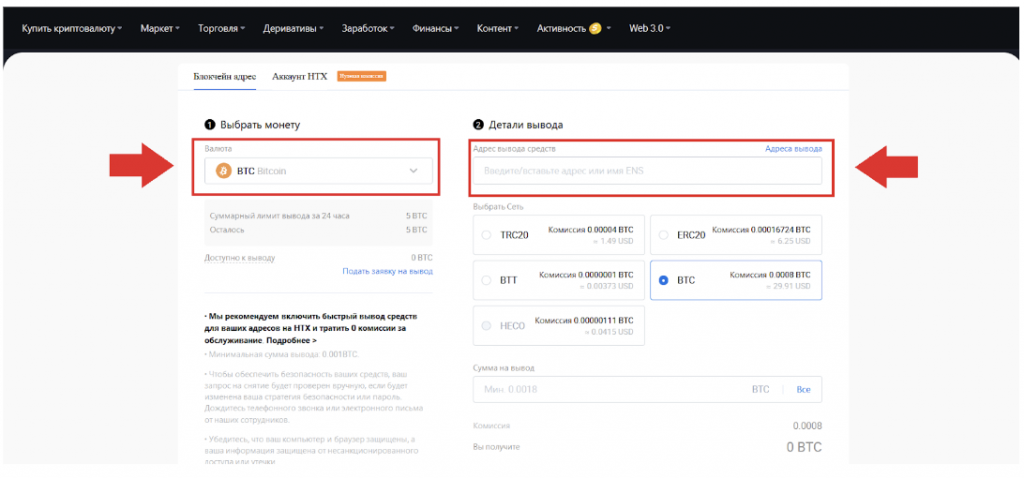Click the step 2 circle before Детали вывода
The width and height of the screenshot is (1024, 478).
pyautogui.click(x=478, y=125)
